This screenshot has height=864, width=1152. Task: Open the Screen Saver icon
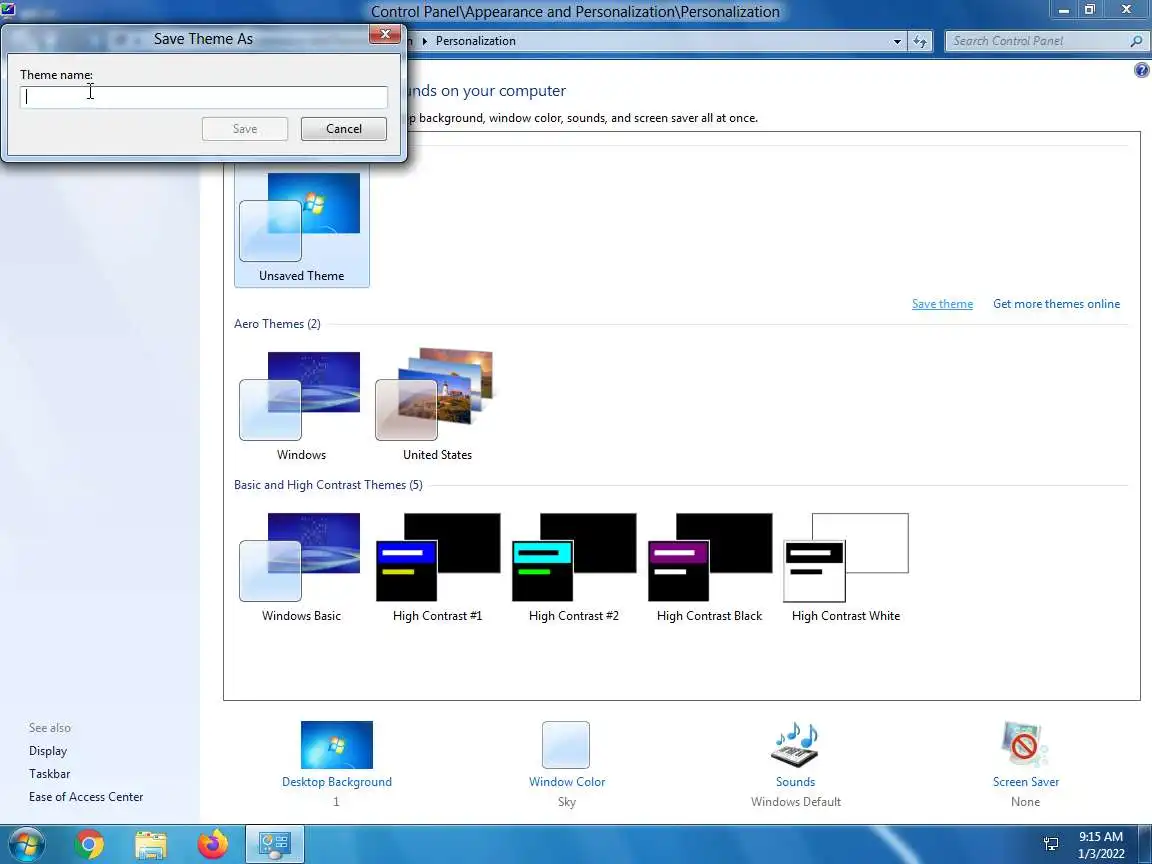point(1025,744)
